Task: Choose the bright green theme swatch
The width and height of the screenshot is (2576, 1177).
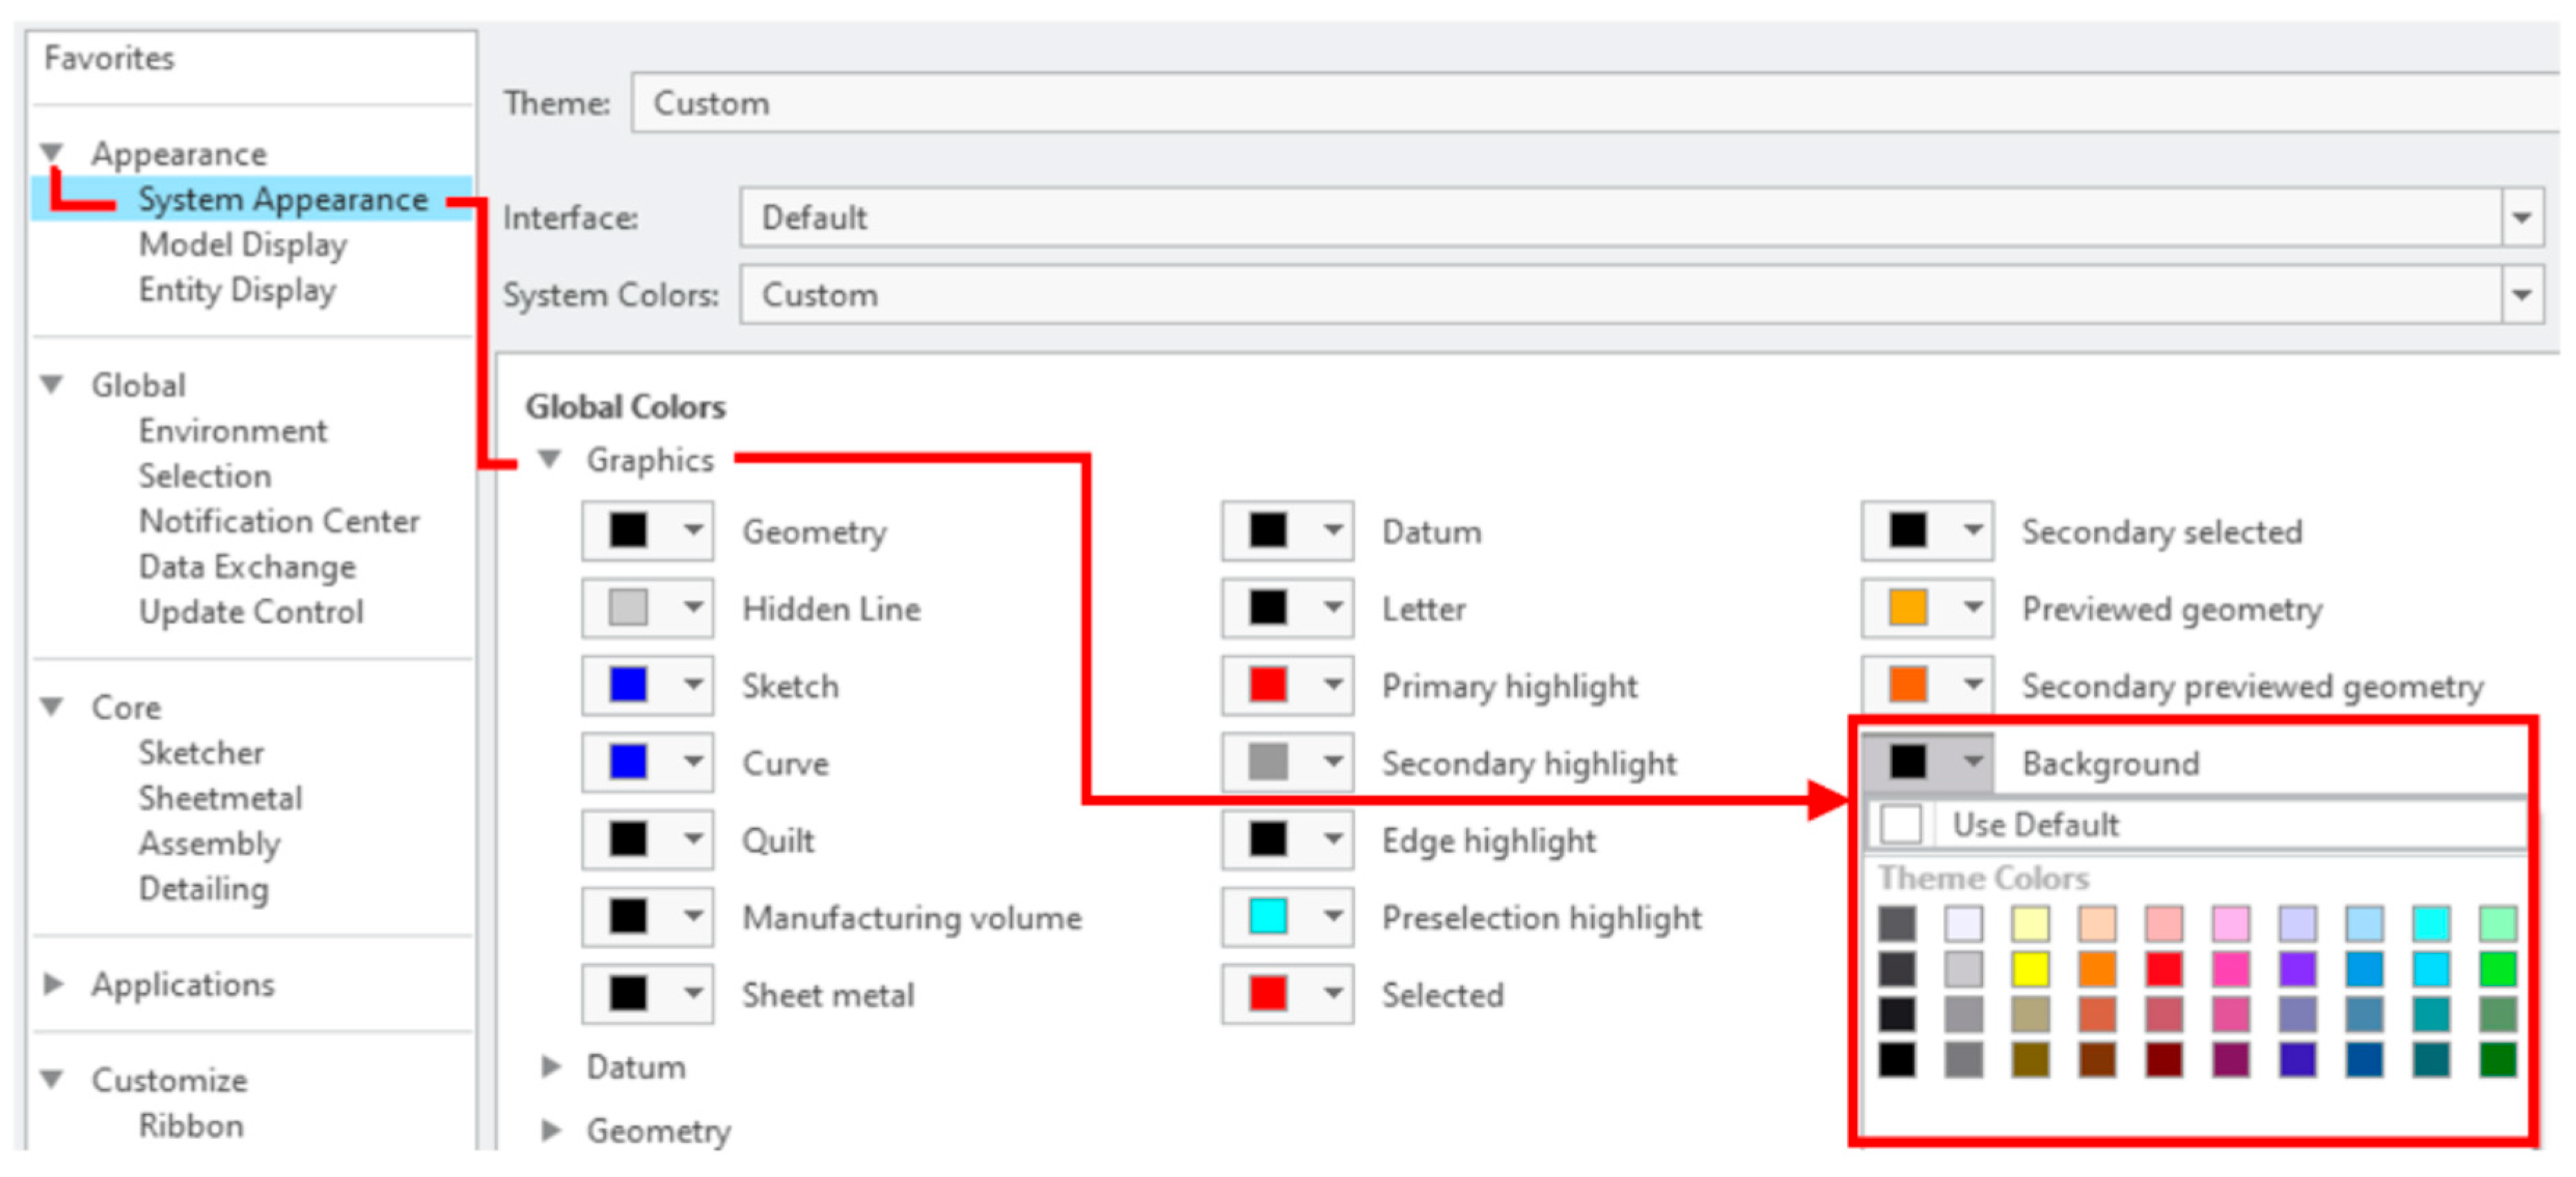Action: (x=2497, y=968)
